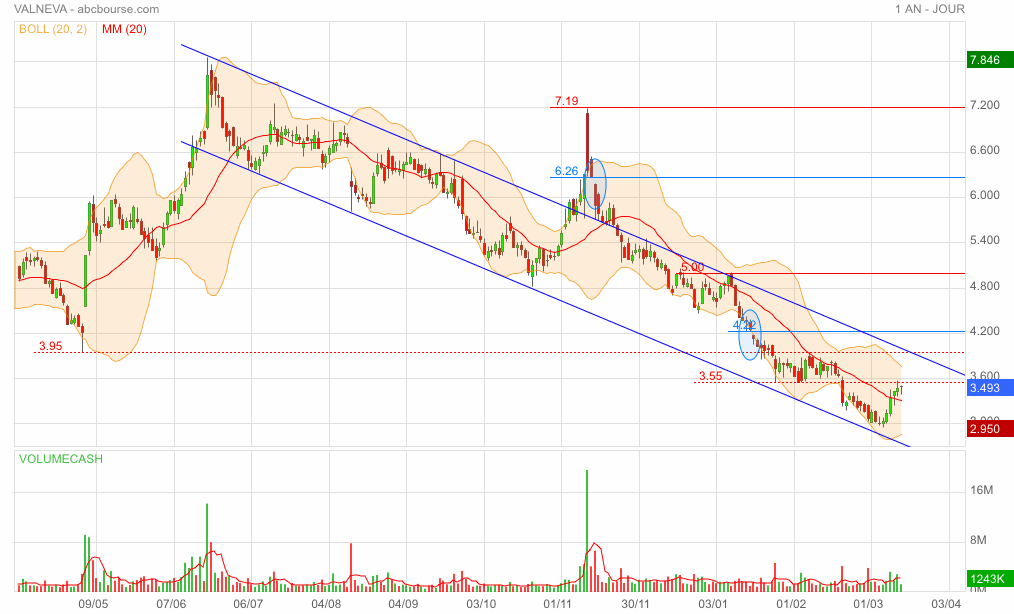1014x614 pixels.
Task: Click the 07/06 date axis label
Action: point(171,604)
